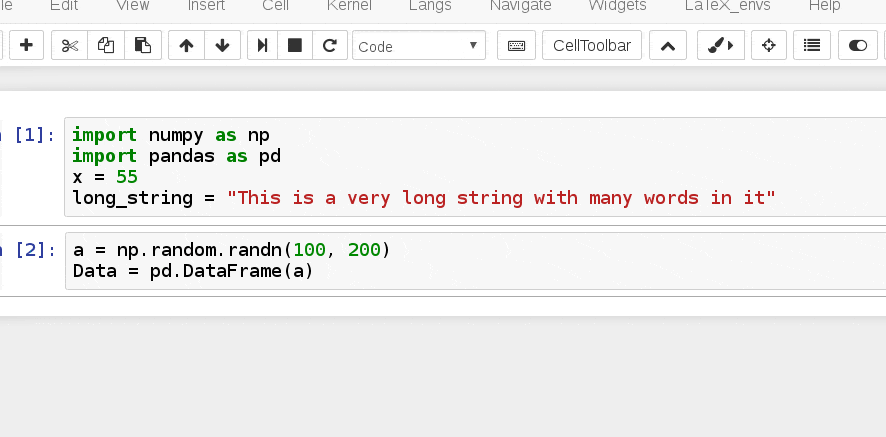Show table of contents list icon
This screenshot has height=437, width=886.
tap(812, 45)
